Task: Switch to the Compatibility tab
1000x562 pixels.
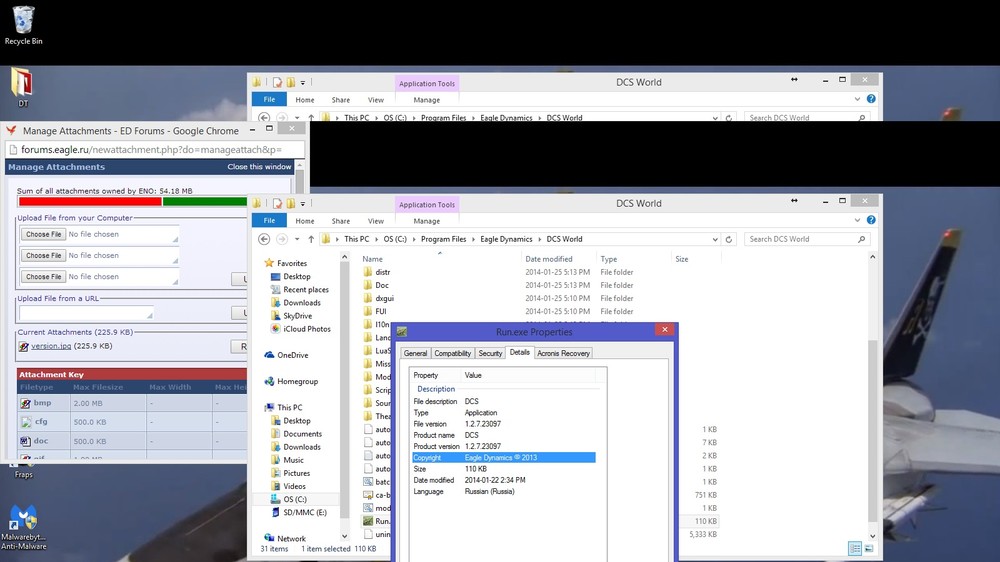Action: tap(452, 353)
